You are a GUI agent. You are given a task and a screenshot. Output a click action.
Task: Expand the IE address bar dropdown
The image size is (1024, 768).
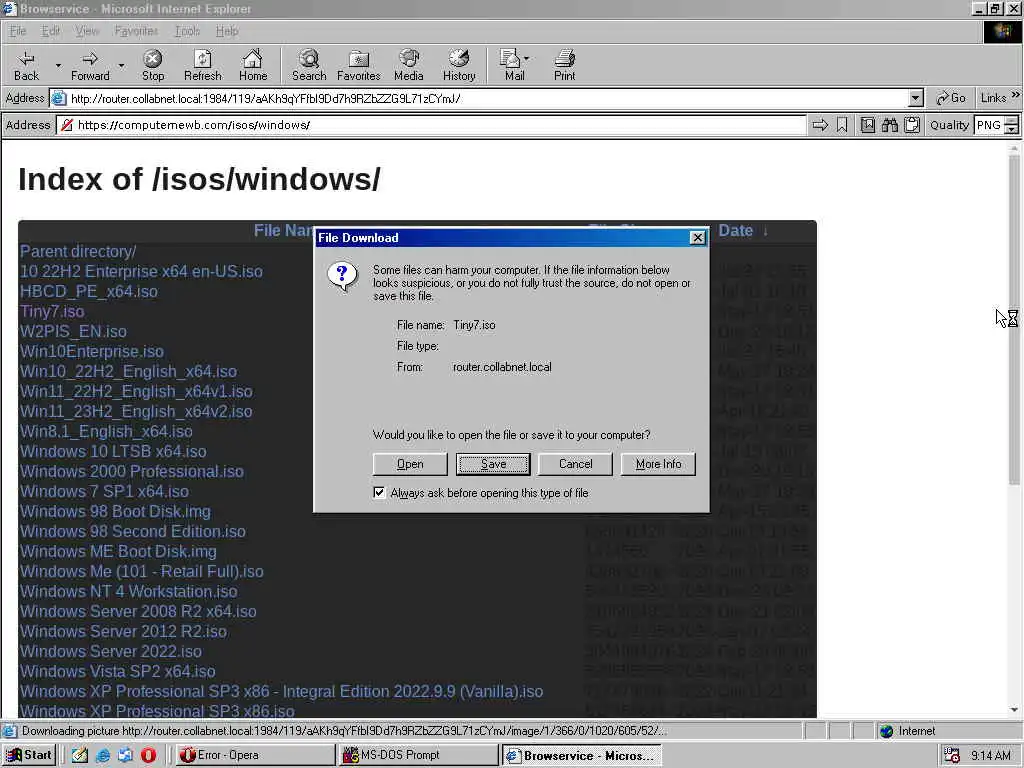(916, 99)
